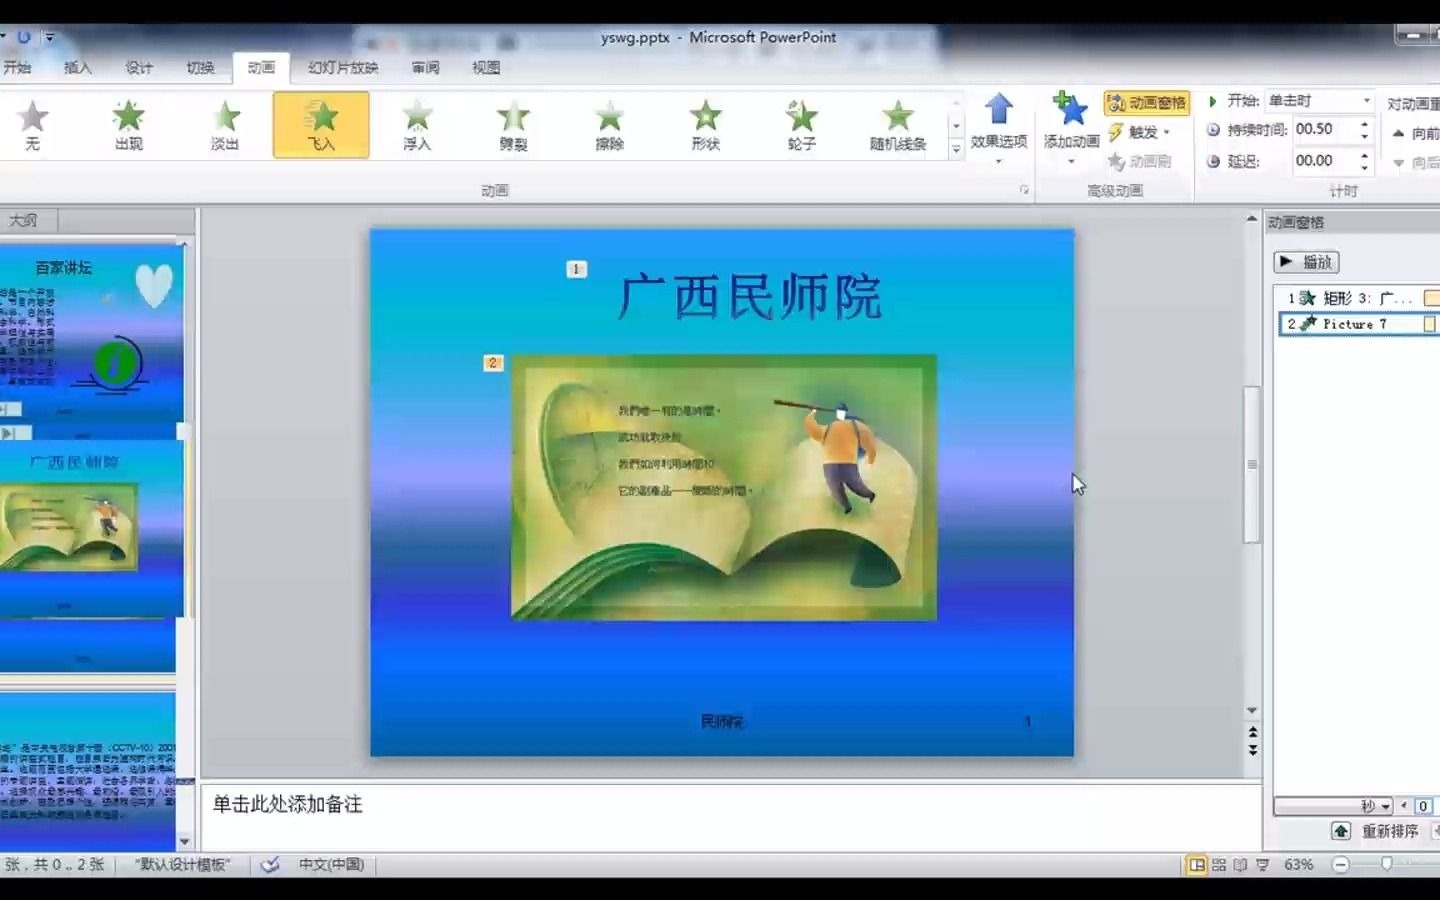Click the 延迟 delay field
The width and height of the screenshot is (1440, 900).
[1323, 161]
